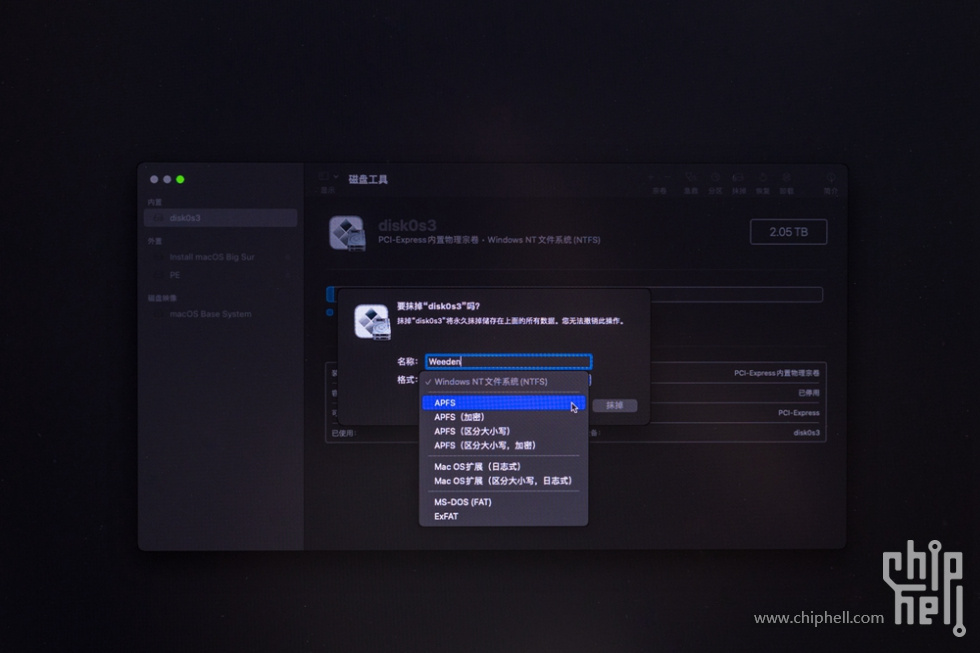This screenshot has width=980, height=653.
Task: Choose APFS（区分大小写）format option
Action: click(x=503, y=431)
